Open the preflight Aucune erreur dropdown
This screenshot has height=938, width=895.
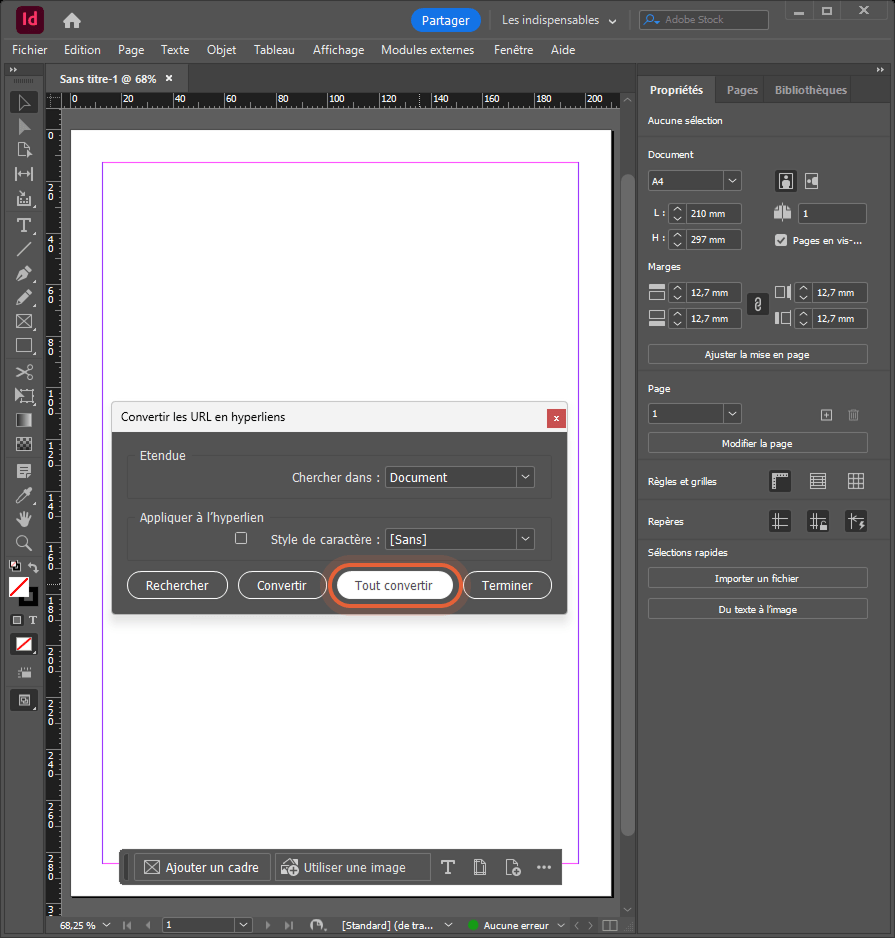[x=561, y=925]
